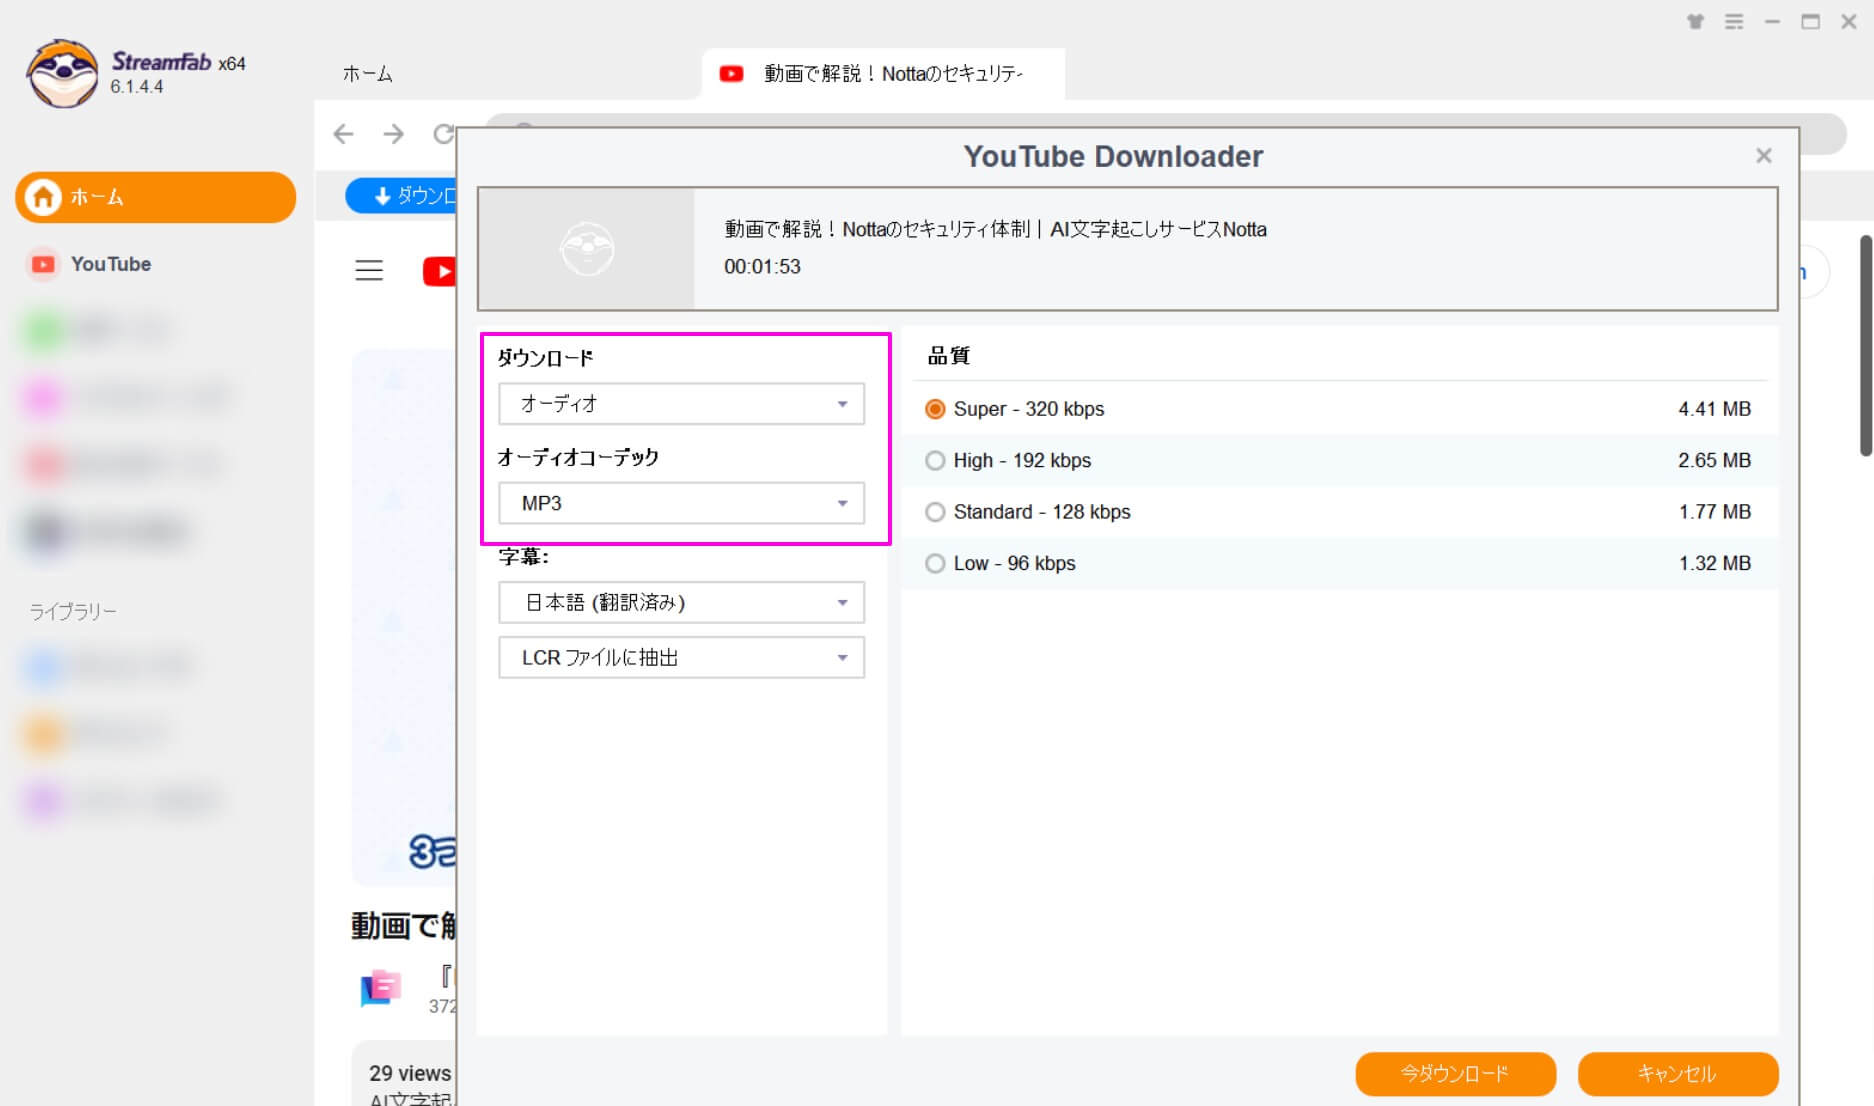This screenshot has height=1106, width=1874.
Task: Select Standard - 128 kbps quality
Action: (x=935, y=512)
